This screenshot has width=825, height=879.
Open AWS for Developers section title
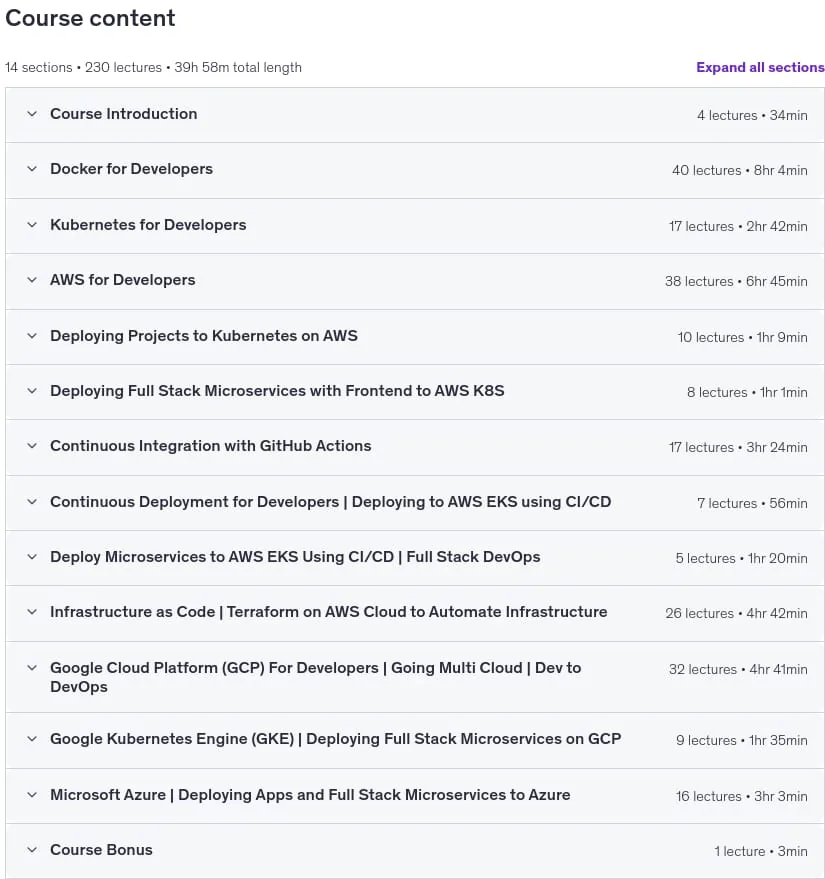click(123, 280)
